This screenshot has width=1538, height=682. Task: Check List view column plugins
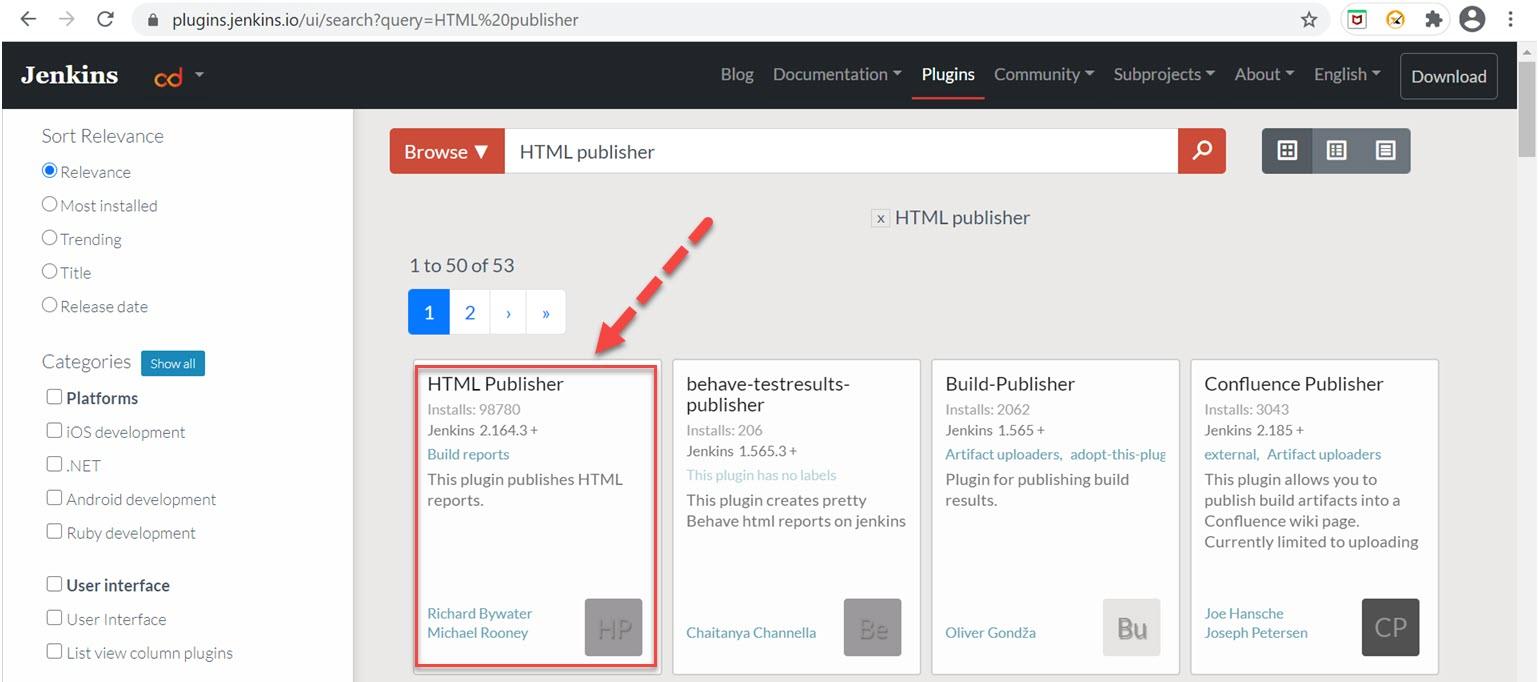pos(54,651)
